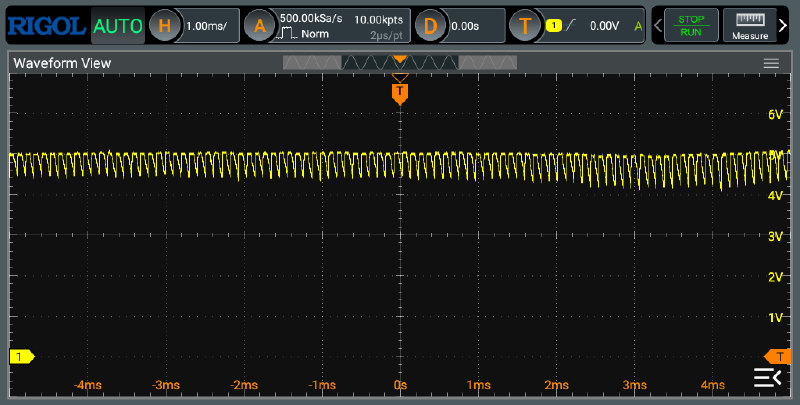Click the memory waveform overview bar
Image resolution: width=800 pixels, height=405 pixels.
pos(399,63)
